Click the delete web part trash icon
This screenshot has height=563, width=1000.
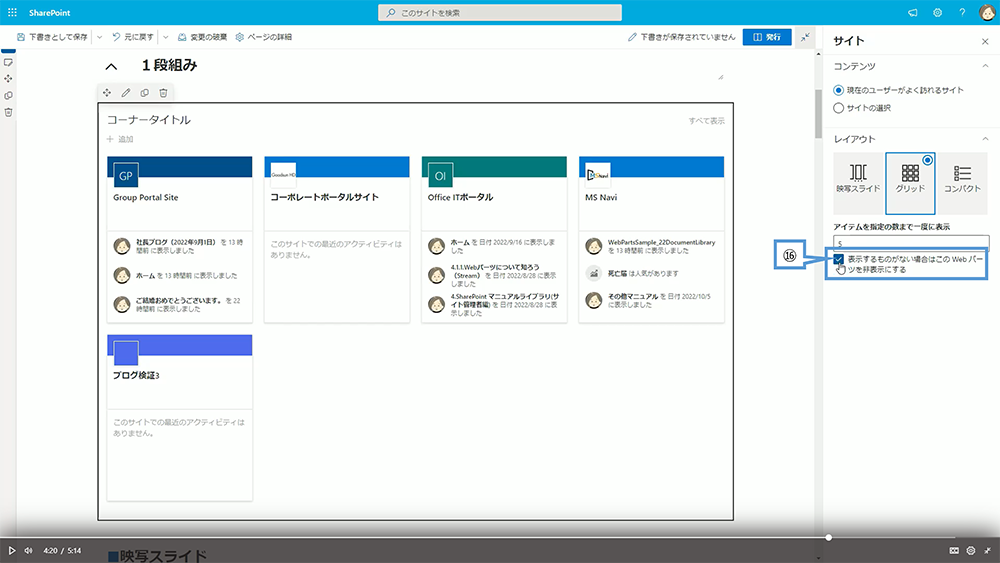click(x=163, y=92)
